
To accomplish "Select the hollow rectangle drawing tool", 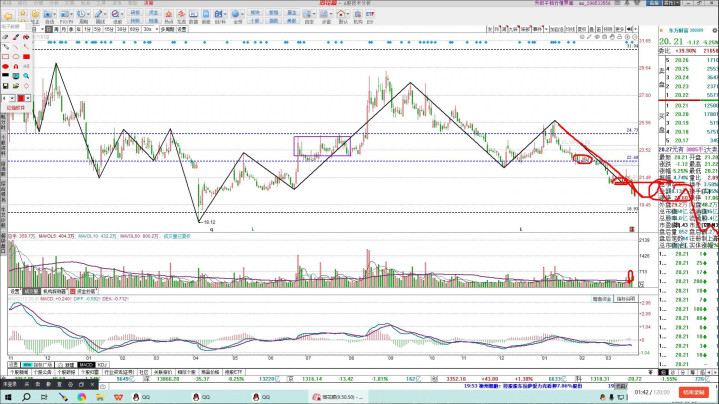I will click(6, 57).
